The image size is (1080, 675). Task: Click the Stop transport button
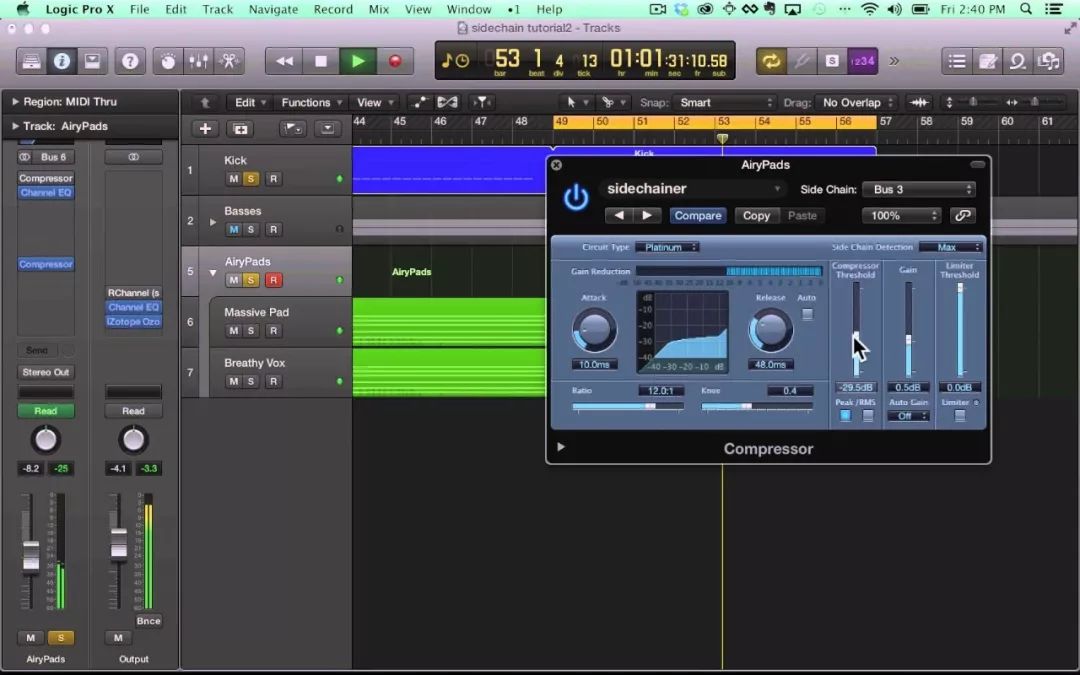coord(320,61)
